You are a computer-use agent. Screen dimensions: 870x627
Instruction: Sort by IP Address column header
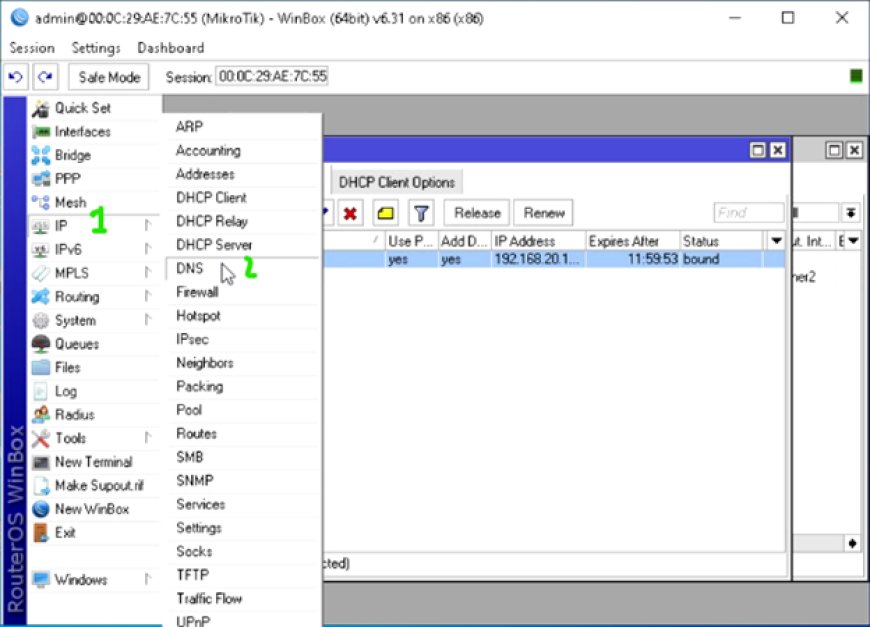[x=538, y=241]
